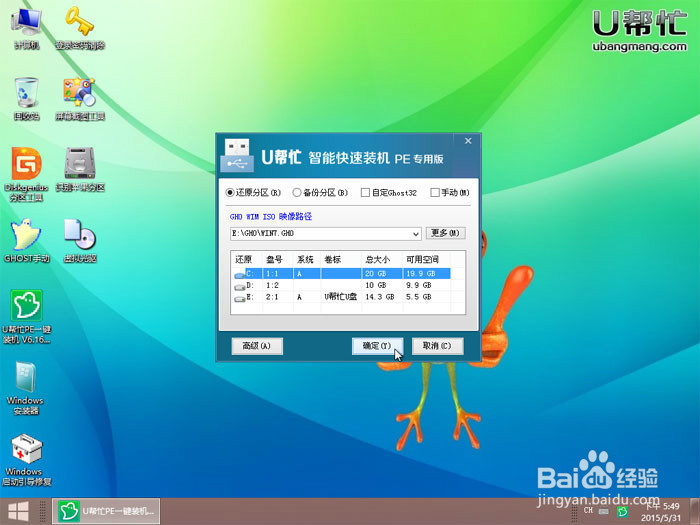Expand the image path dropdown arrow

tap(416, 234)
